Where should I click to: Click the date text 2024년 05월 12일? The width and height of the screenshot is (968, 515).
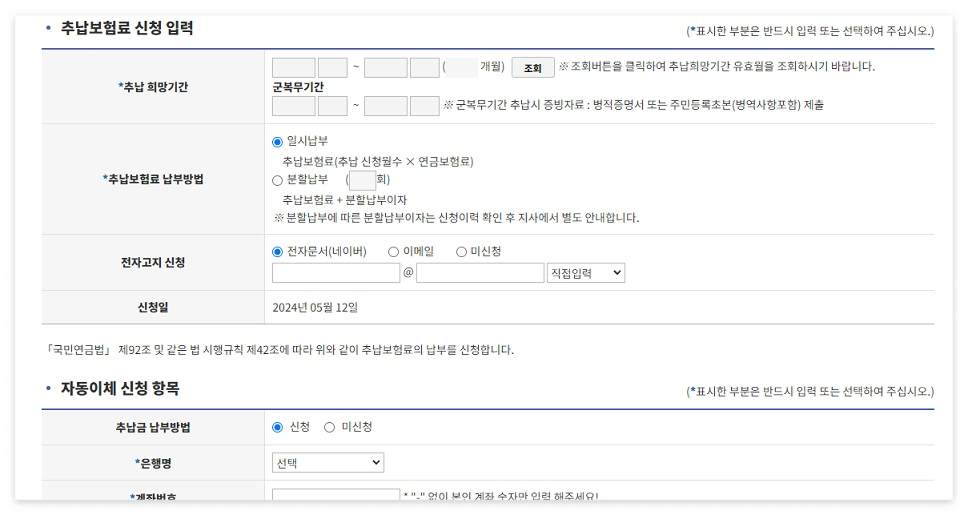click(315, 308)
